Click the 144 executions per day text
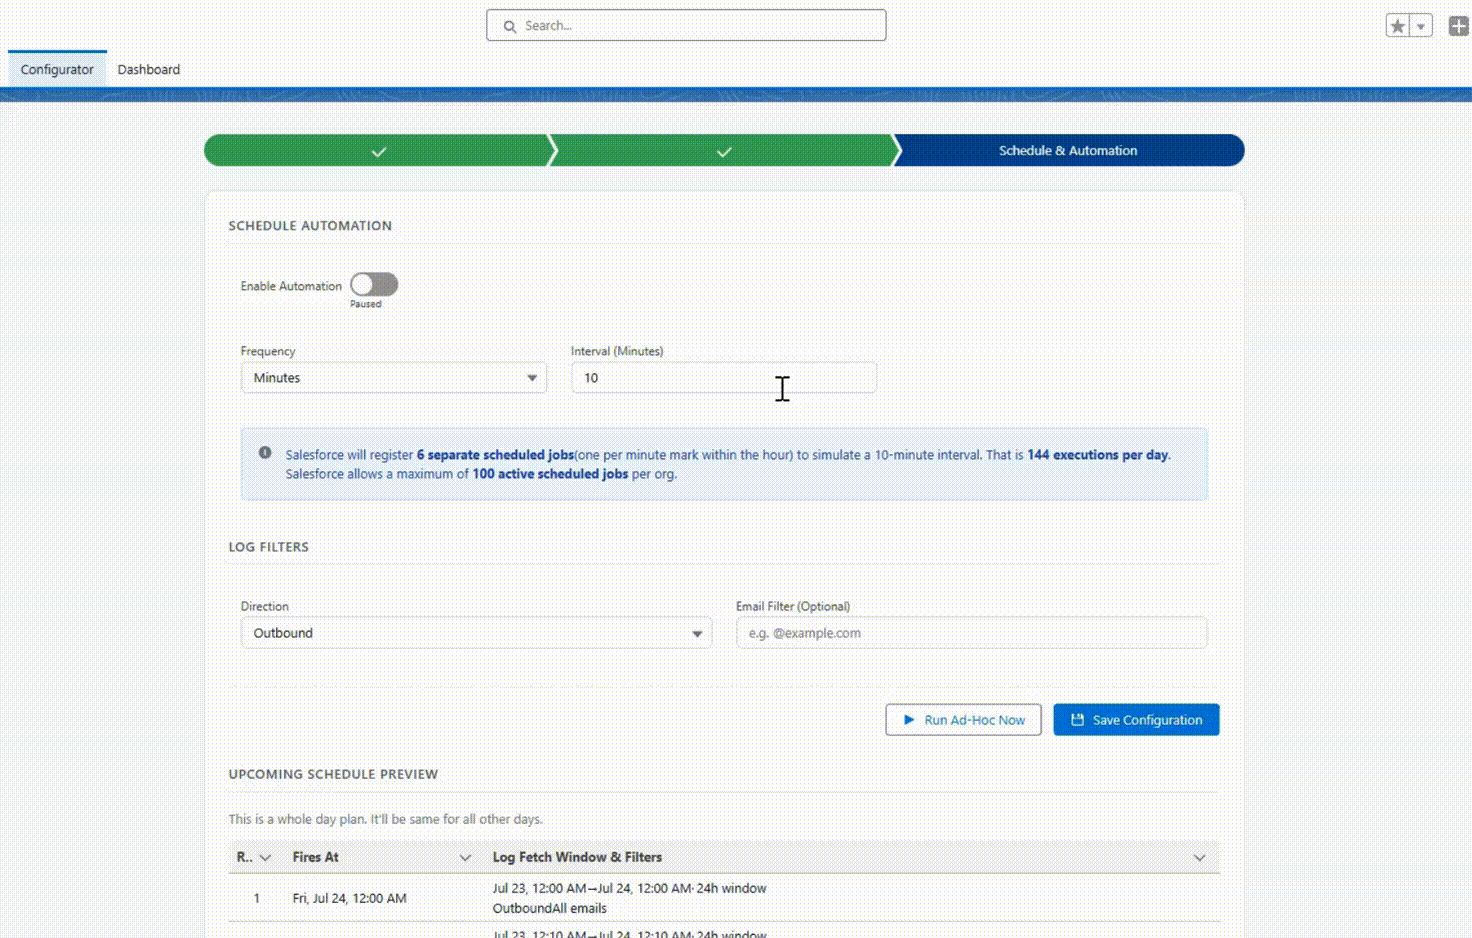This screenshot has width=1472, height=938. coord(1097,454)
